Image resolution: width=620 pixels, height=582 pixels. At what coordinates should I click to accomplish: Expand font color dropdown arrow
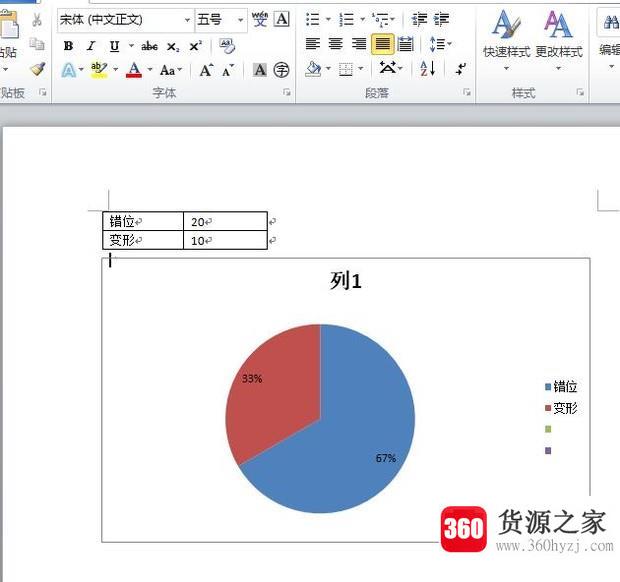[150, 69]
